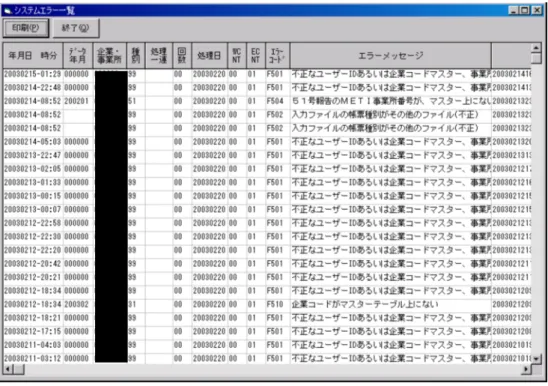Click the vertical scrollbar thumb
This screenshot has height=386, width=548.
coord(536,58)
